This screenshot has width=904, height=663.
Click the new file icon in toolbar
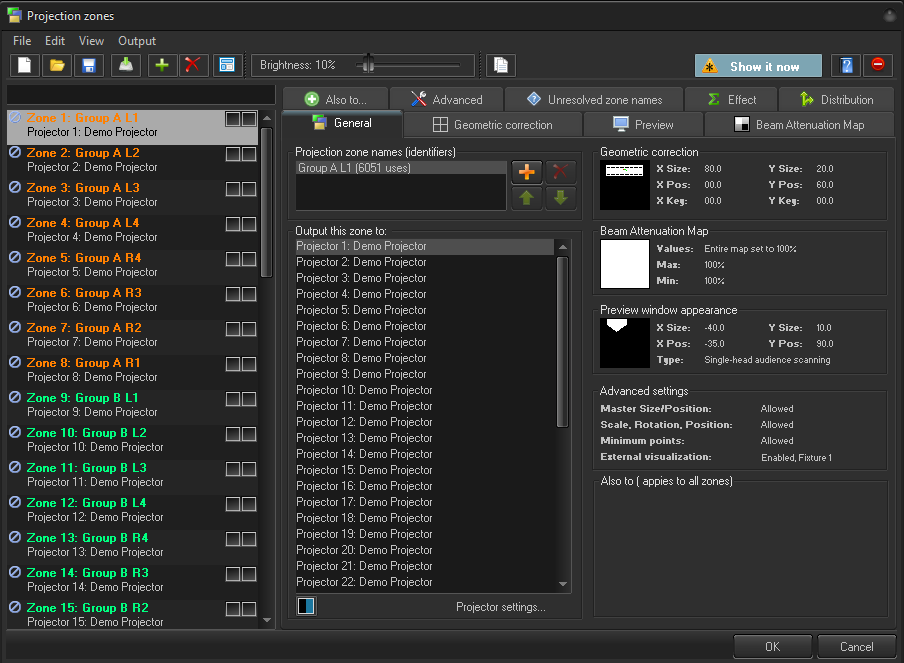pyautogui.click(x=25, y=66)
